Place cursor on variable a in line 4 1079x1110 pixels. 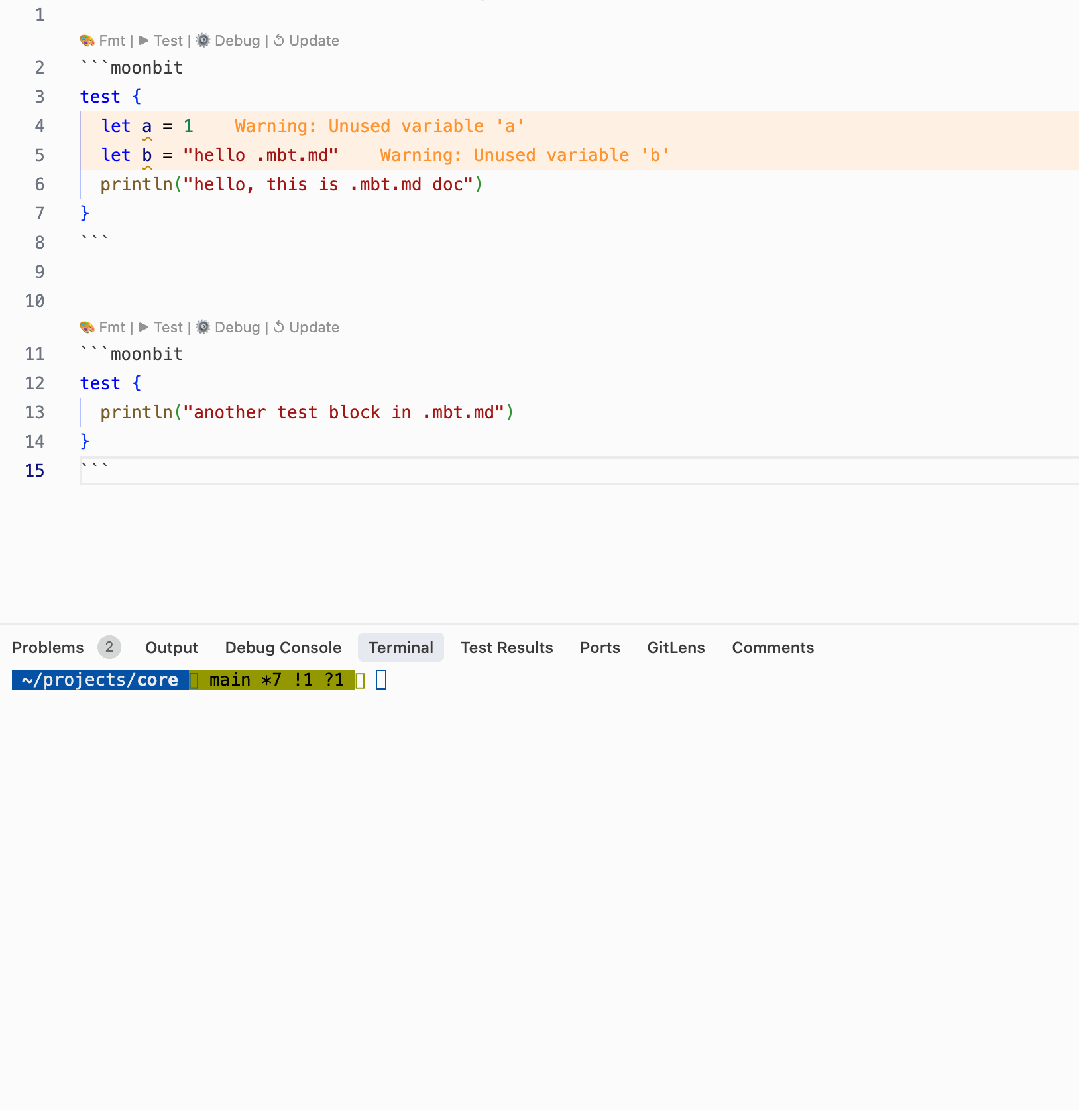tap(147, 126)
